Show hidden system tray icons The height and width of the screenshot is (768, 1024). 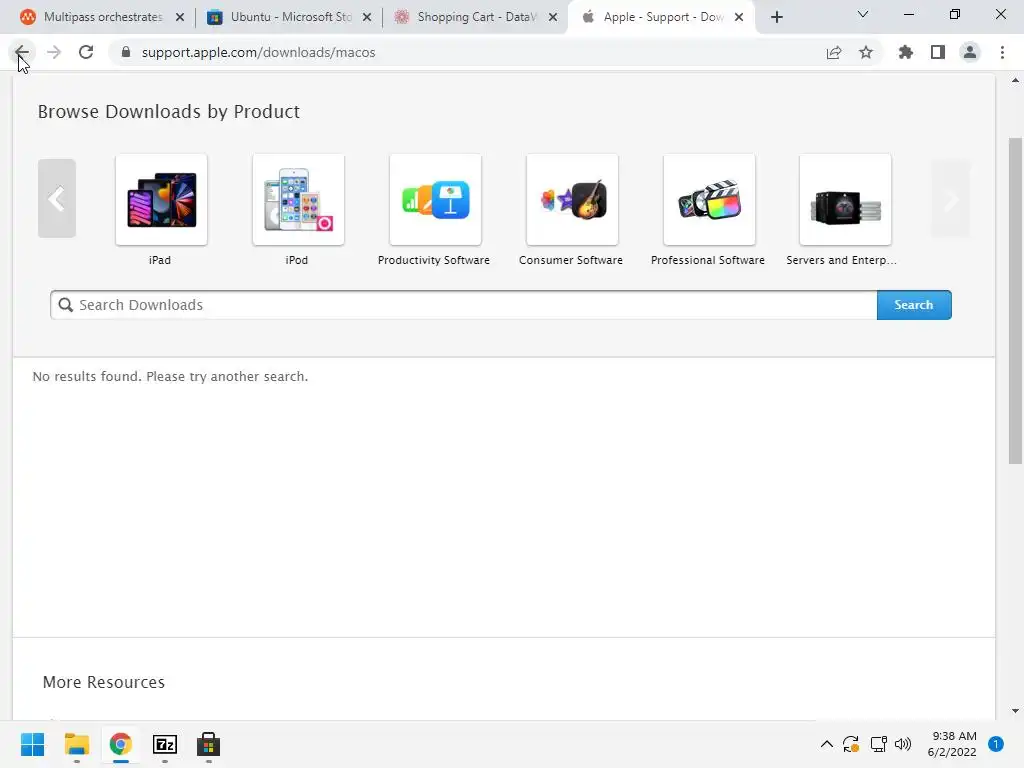(826, 744)
